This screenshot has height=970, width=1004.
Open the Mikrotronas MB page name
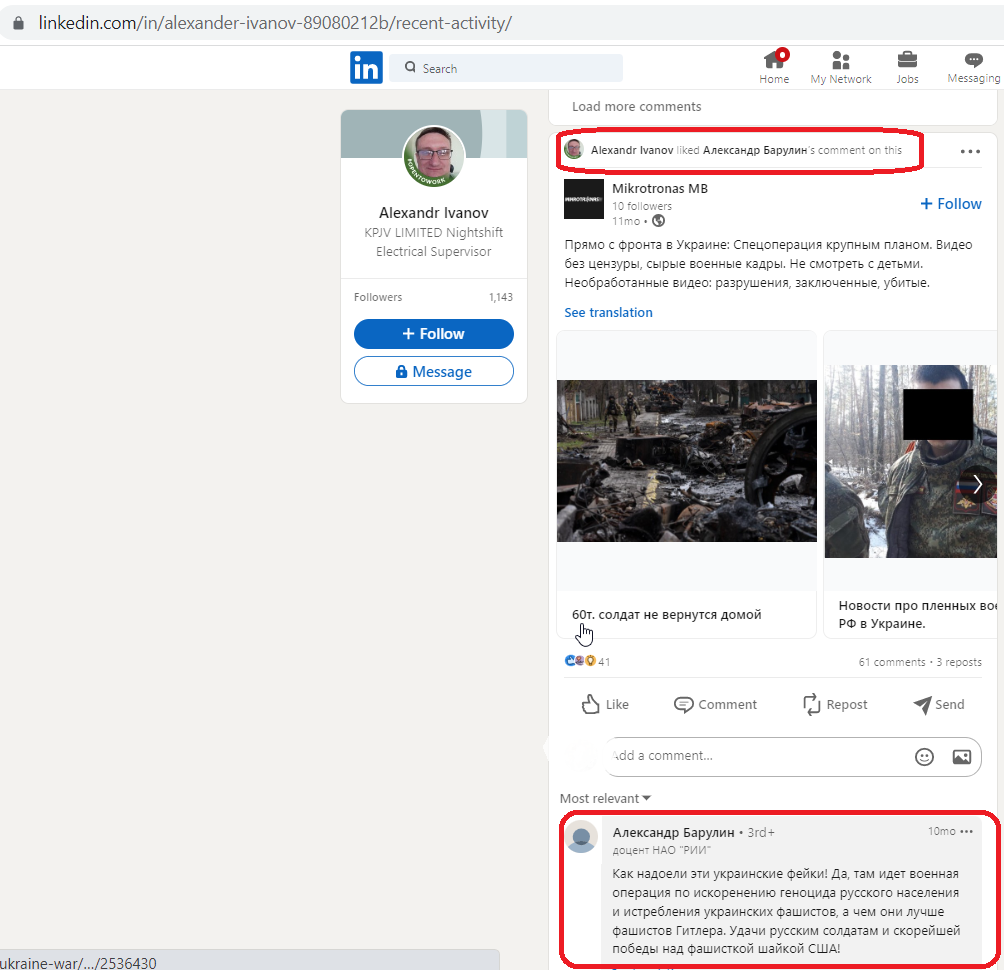pyautogui.click(x=660, y=188)
